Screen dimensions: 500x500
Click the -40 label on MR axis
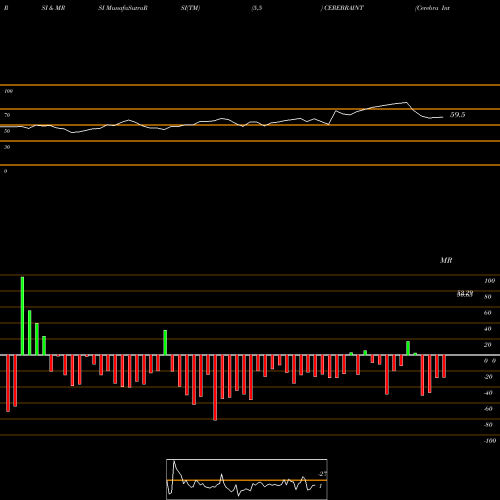pyautogui.click(x=488, y=393)
